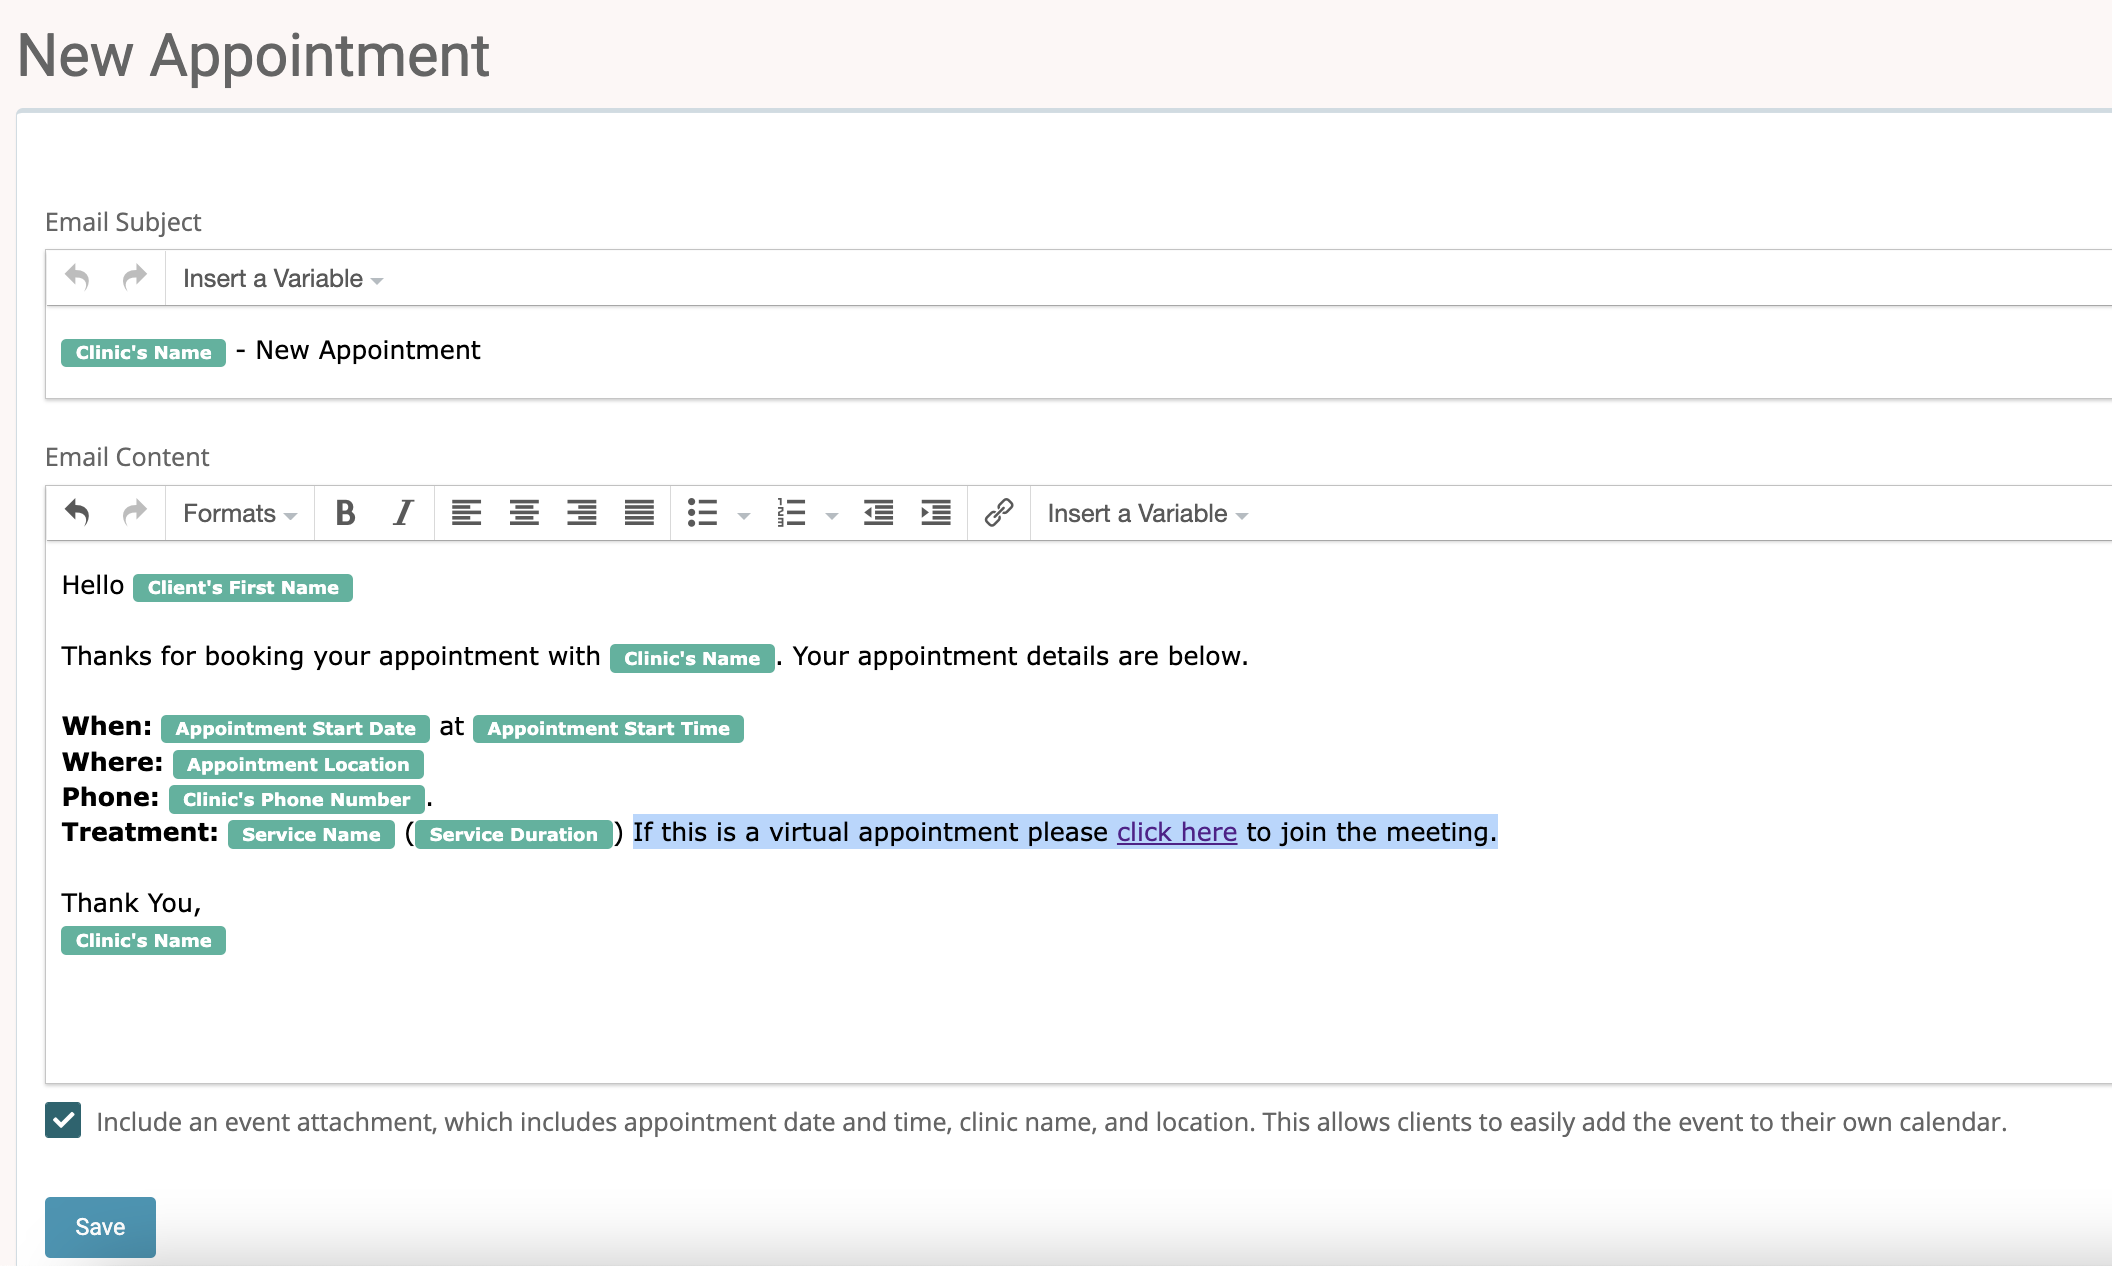Toggle Italic formatting in content editor
The width and height of the screenshot is (2112, 1266).
pos(403,513)
